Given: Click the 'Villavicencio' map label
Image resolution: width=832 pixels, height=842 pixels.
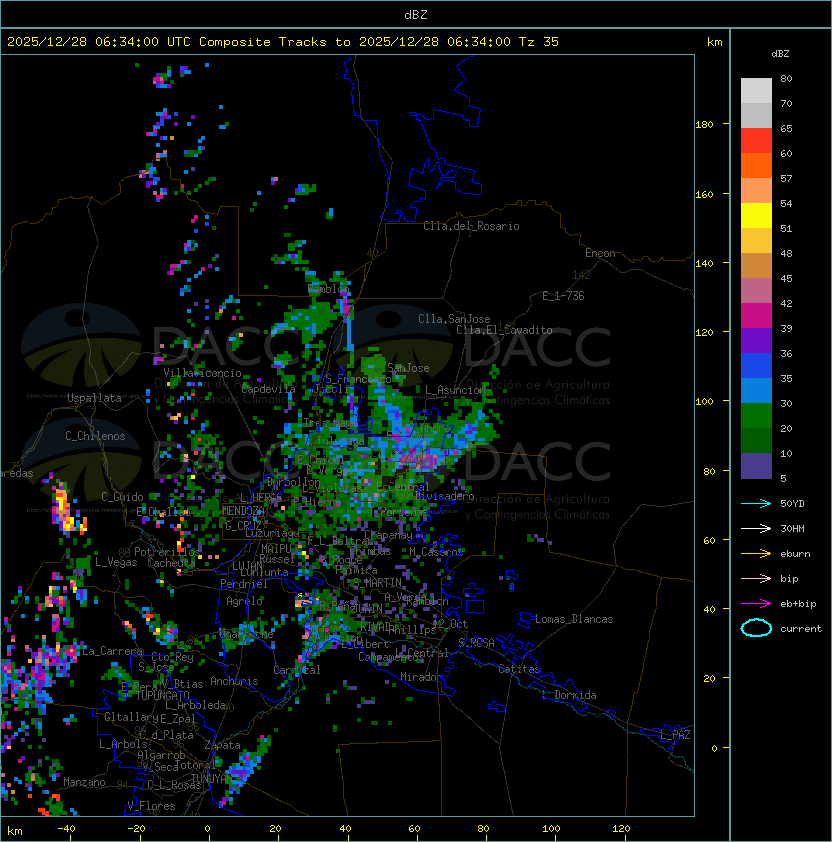Looking at the screenshot, I should point(202,373).
